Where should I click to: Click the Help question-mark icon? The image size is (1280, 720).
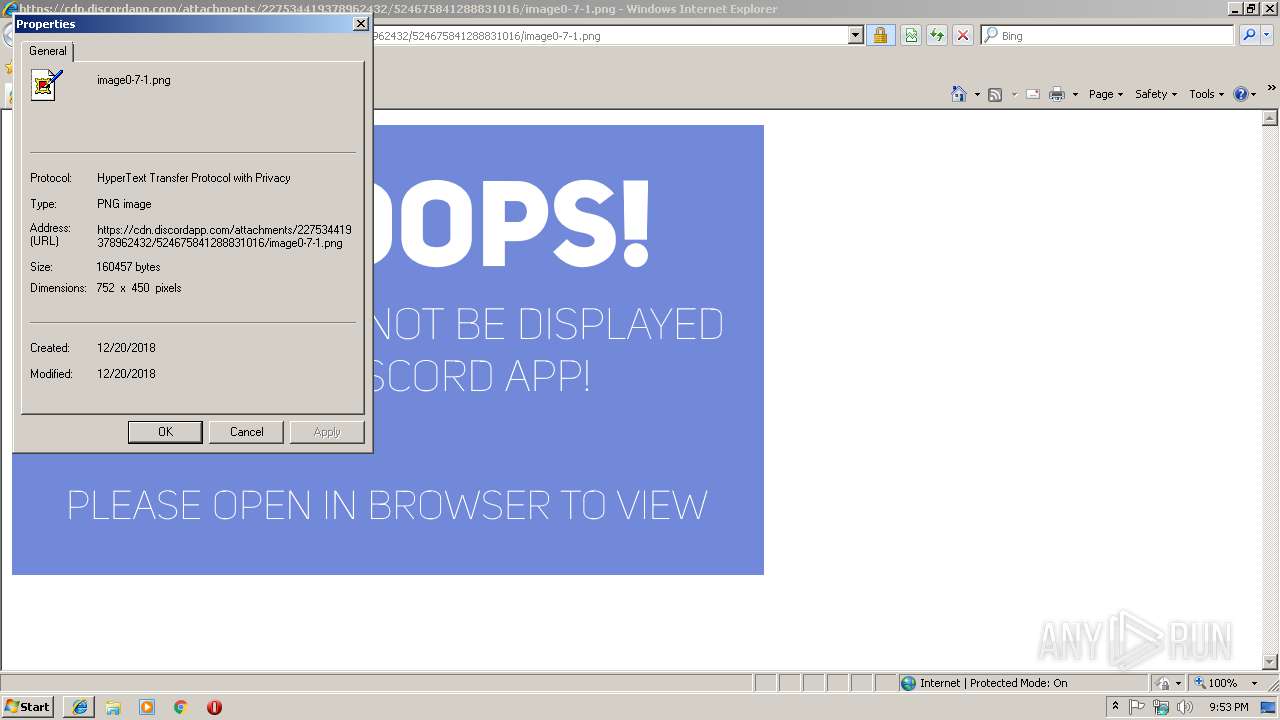(x=1241, y=94)
